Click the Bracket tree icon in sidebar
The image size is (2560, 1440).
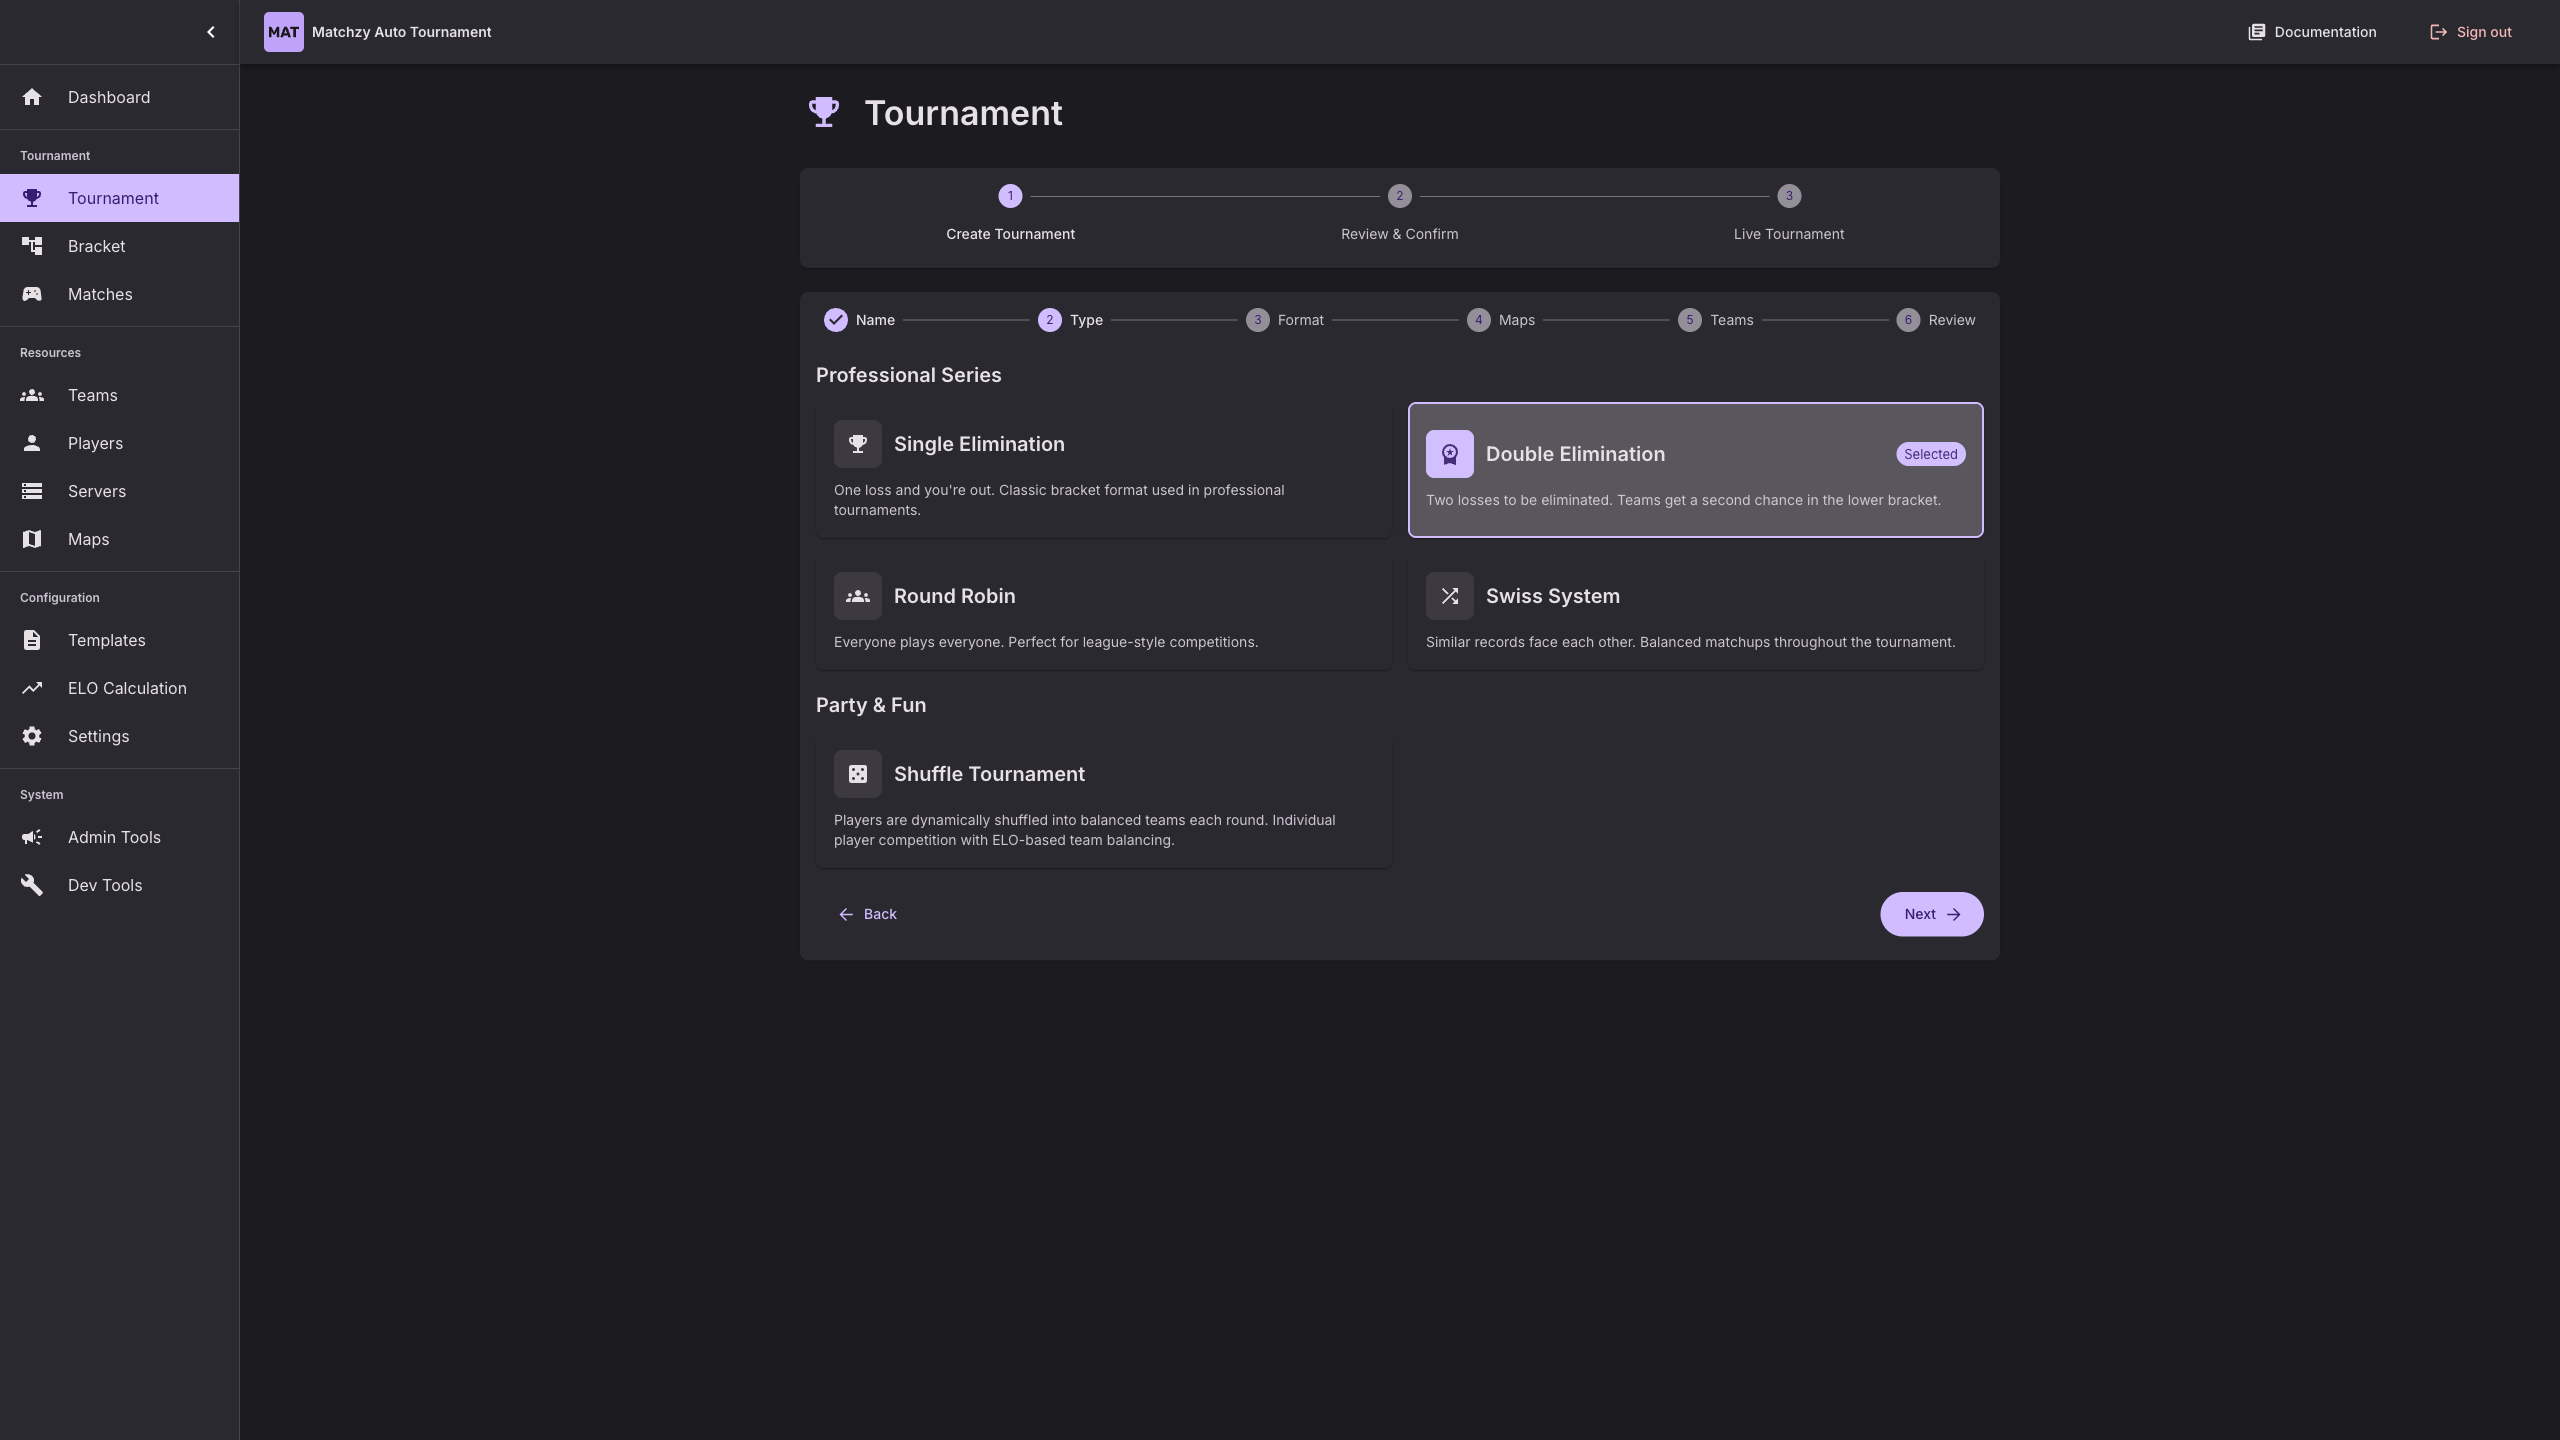tap(32, 246)
